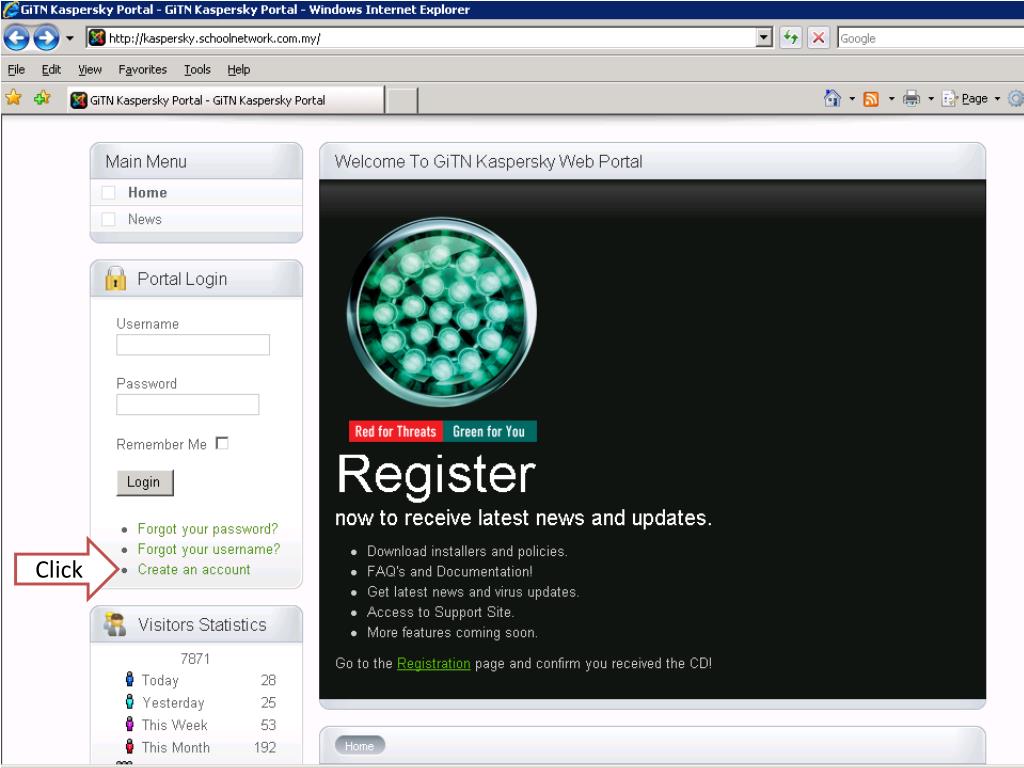The height and width of the screenshot is (768, 1024).
Task: Expand the Page menu dropdown arrow
Action: [x=997, y=99]
